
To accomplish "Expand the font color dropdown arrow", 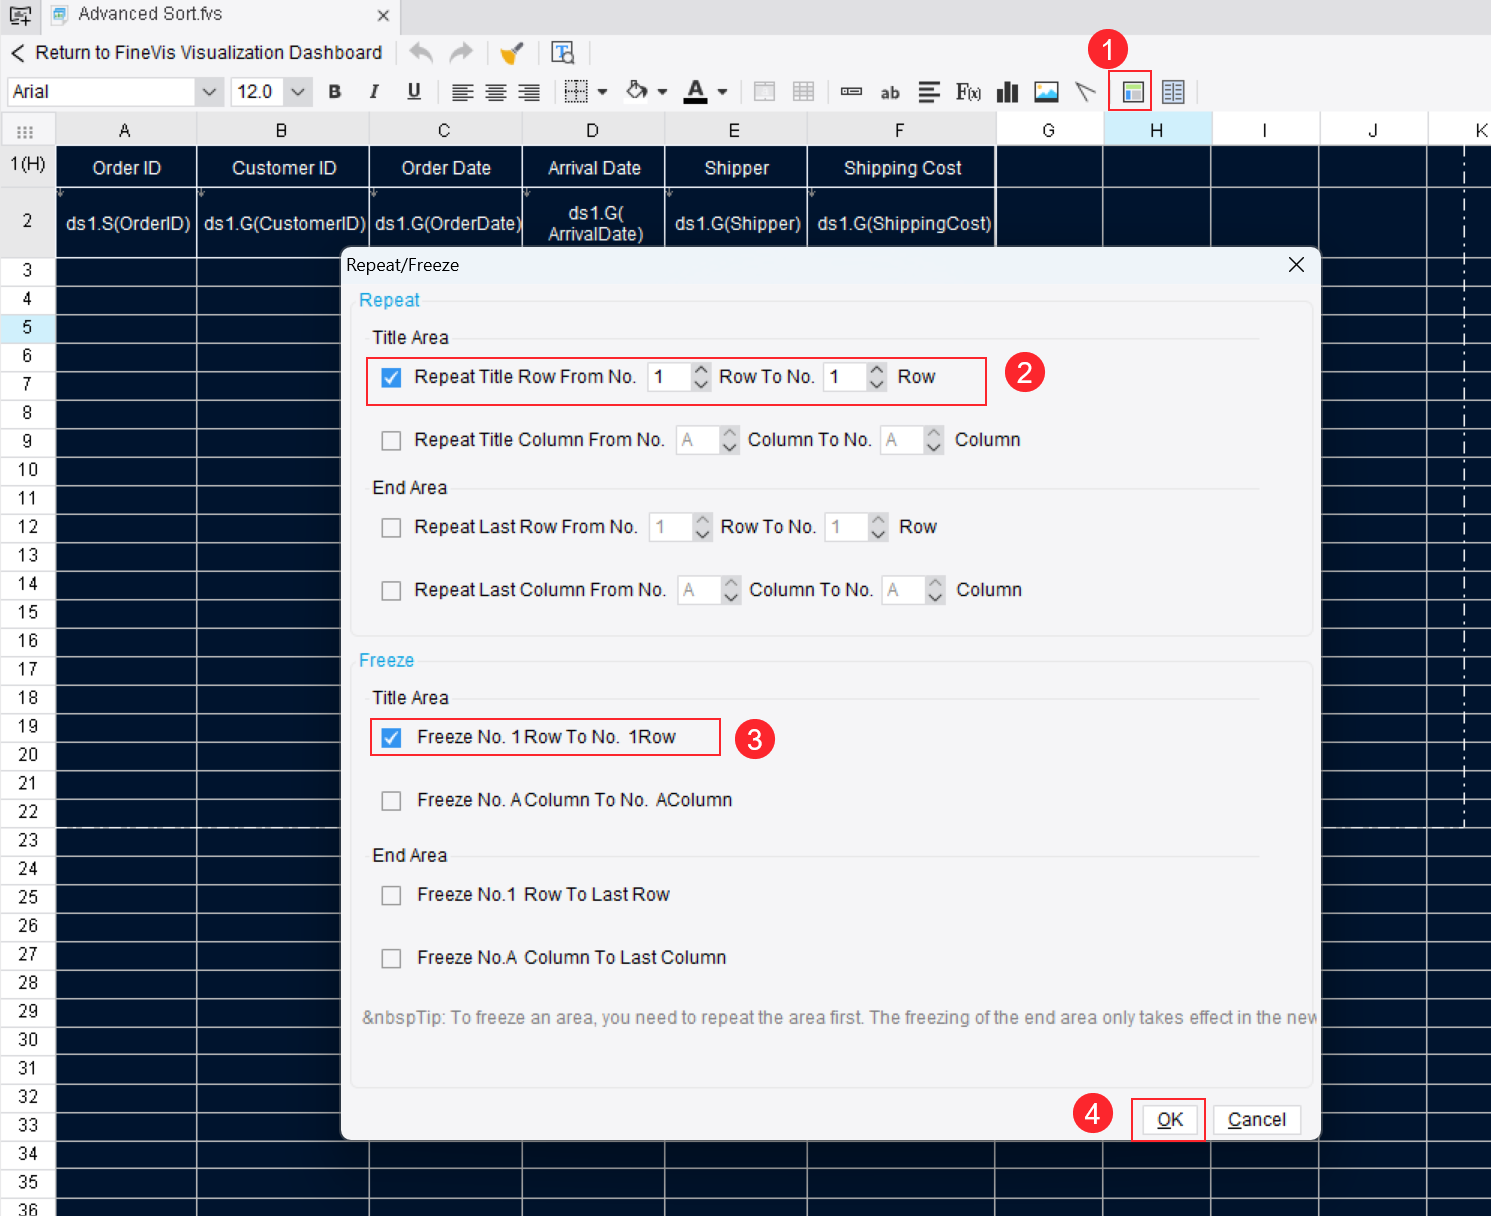I will click(722, 92).
